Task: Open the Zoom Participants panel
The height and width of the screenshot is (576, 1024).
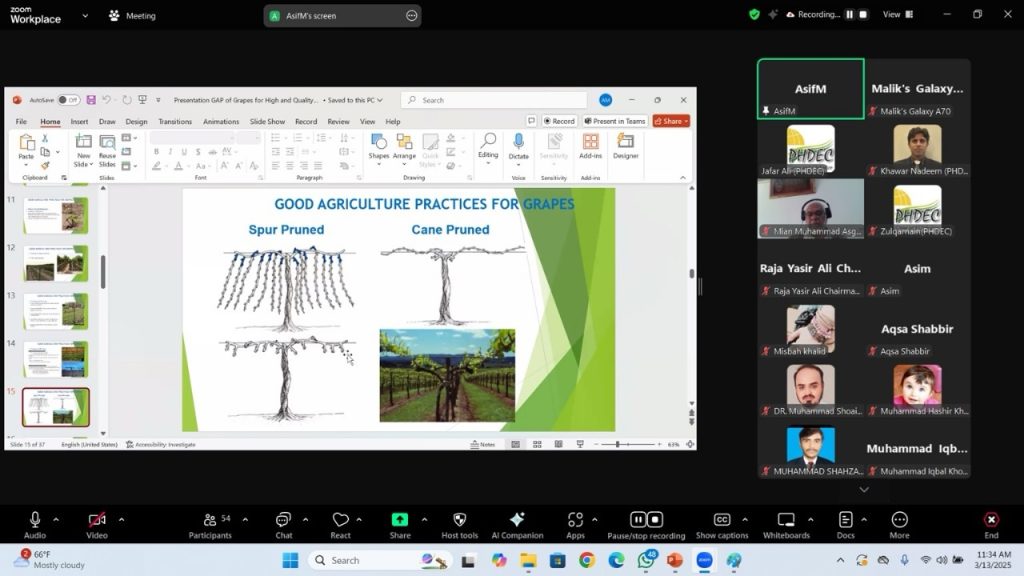Action: coord(210,520)
